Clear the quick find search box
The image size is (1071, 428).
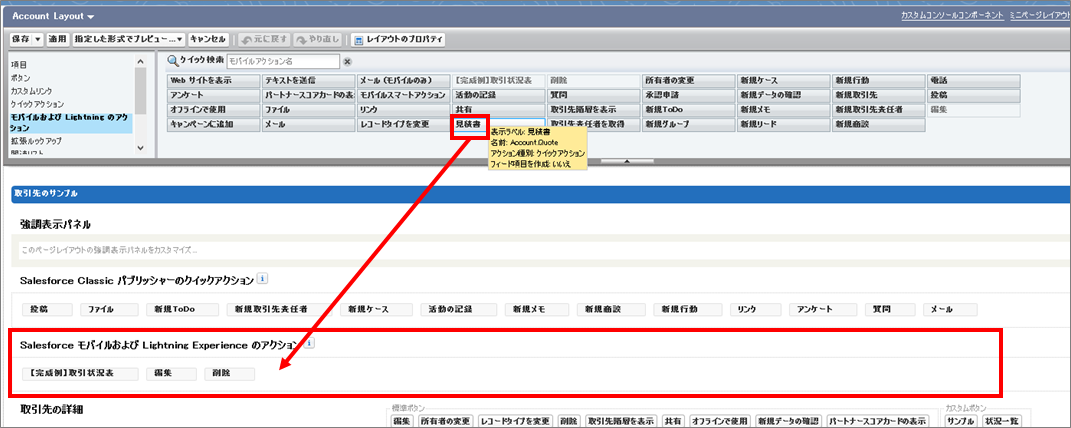pyautogui.click(x=348, y=61)
